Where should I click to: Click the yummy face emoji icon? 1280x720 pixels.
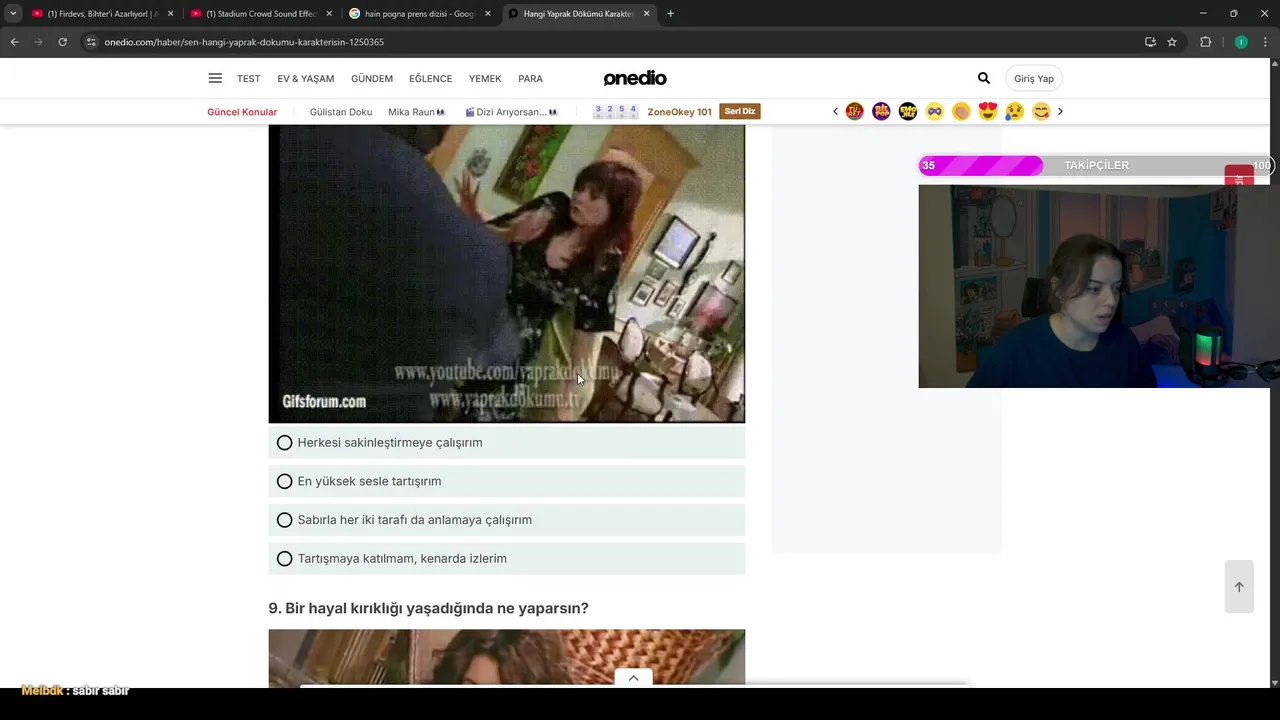pyautogui.click(x=1041, y=112)
